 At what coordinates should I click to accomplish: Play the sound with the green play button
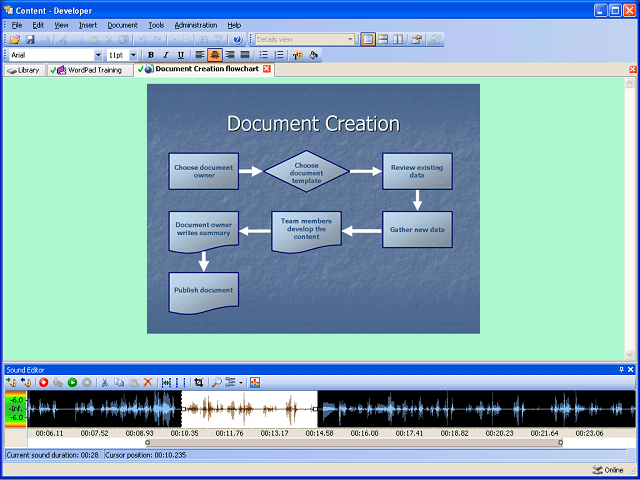[72, 382]
